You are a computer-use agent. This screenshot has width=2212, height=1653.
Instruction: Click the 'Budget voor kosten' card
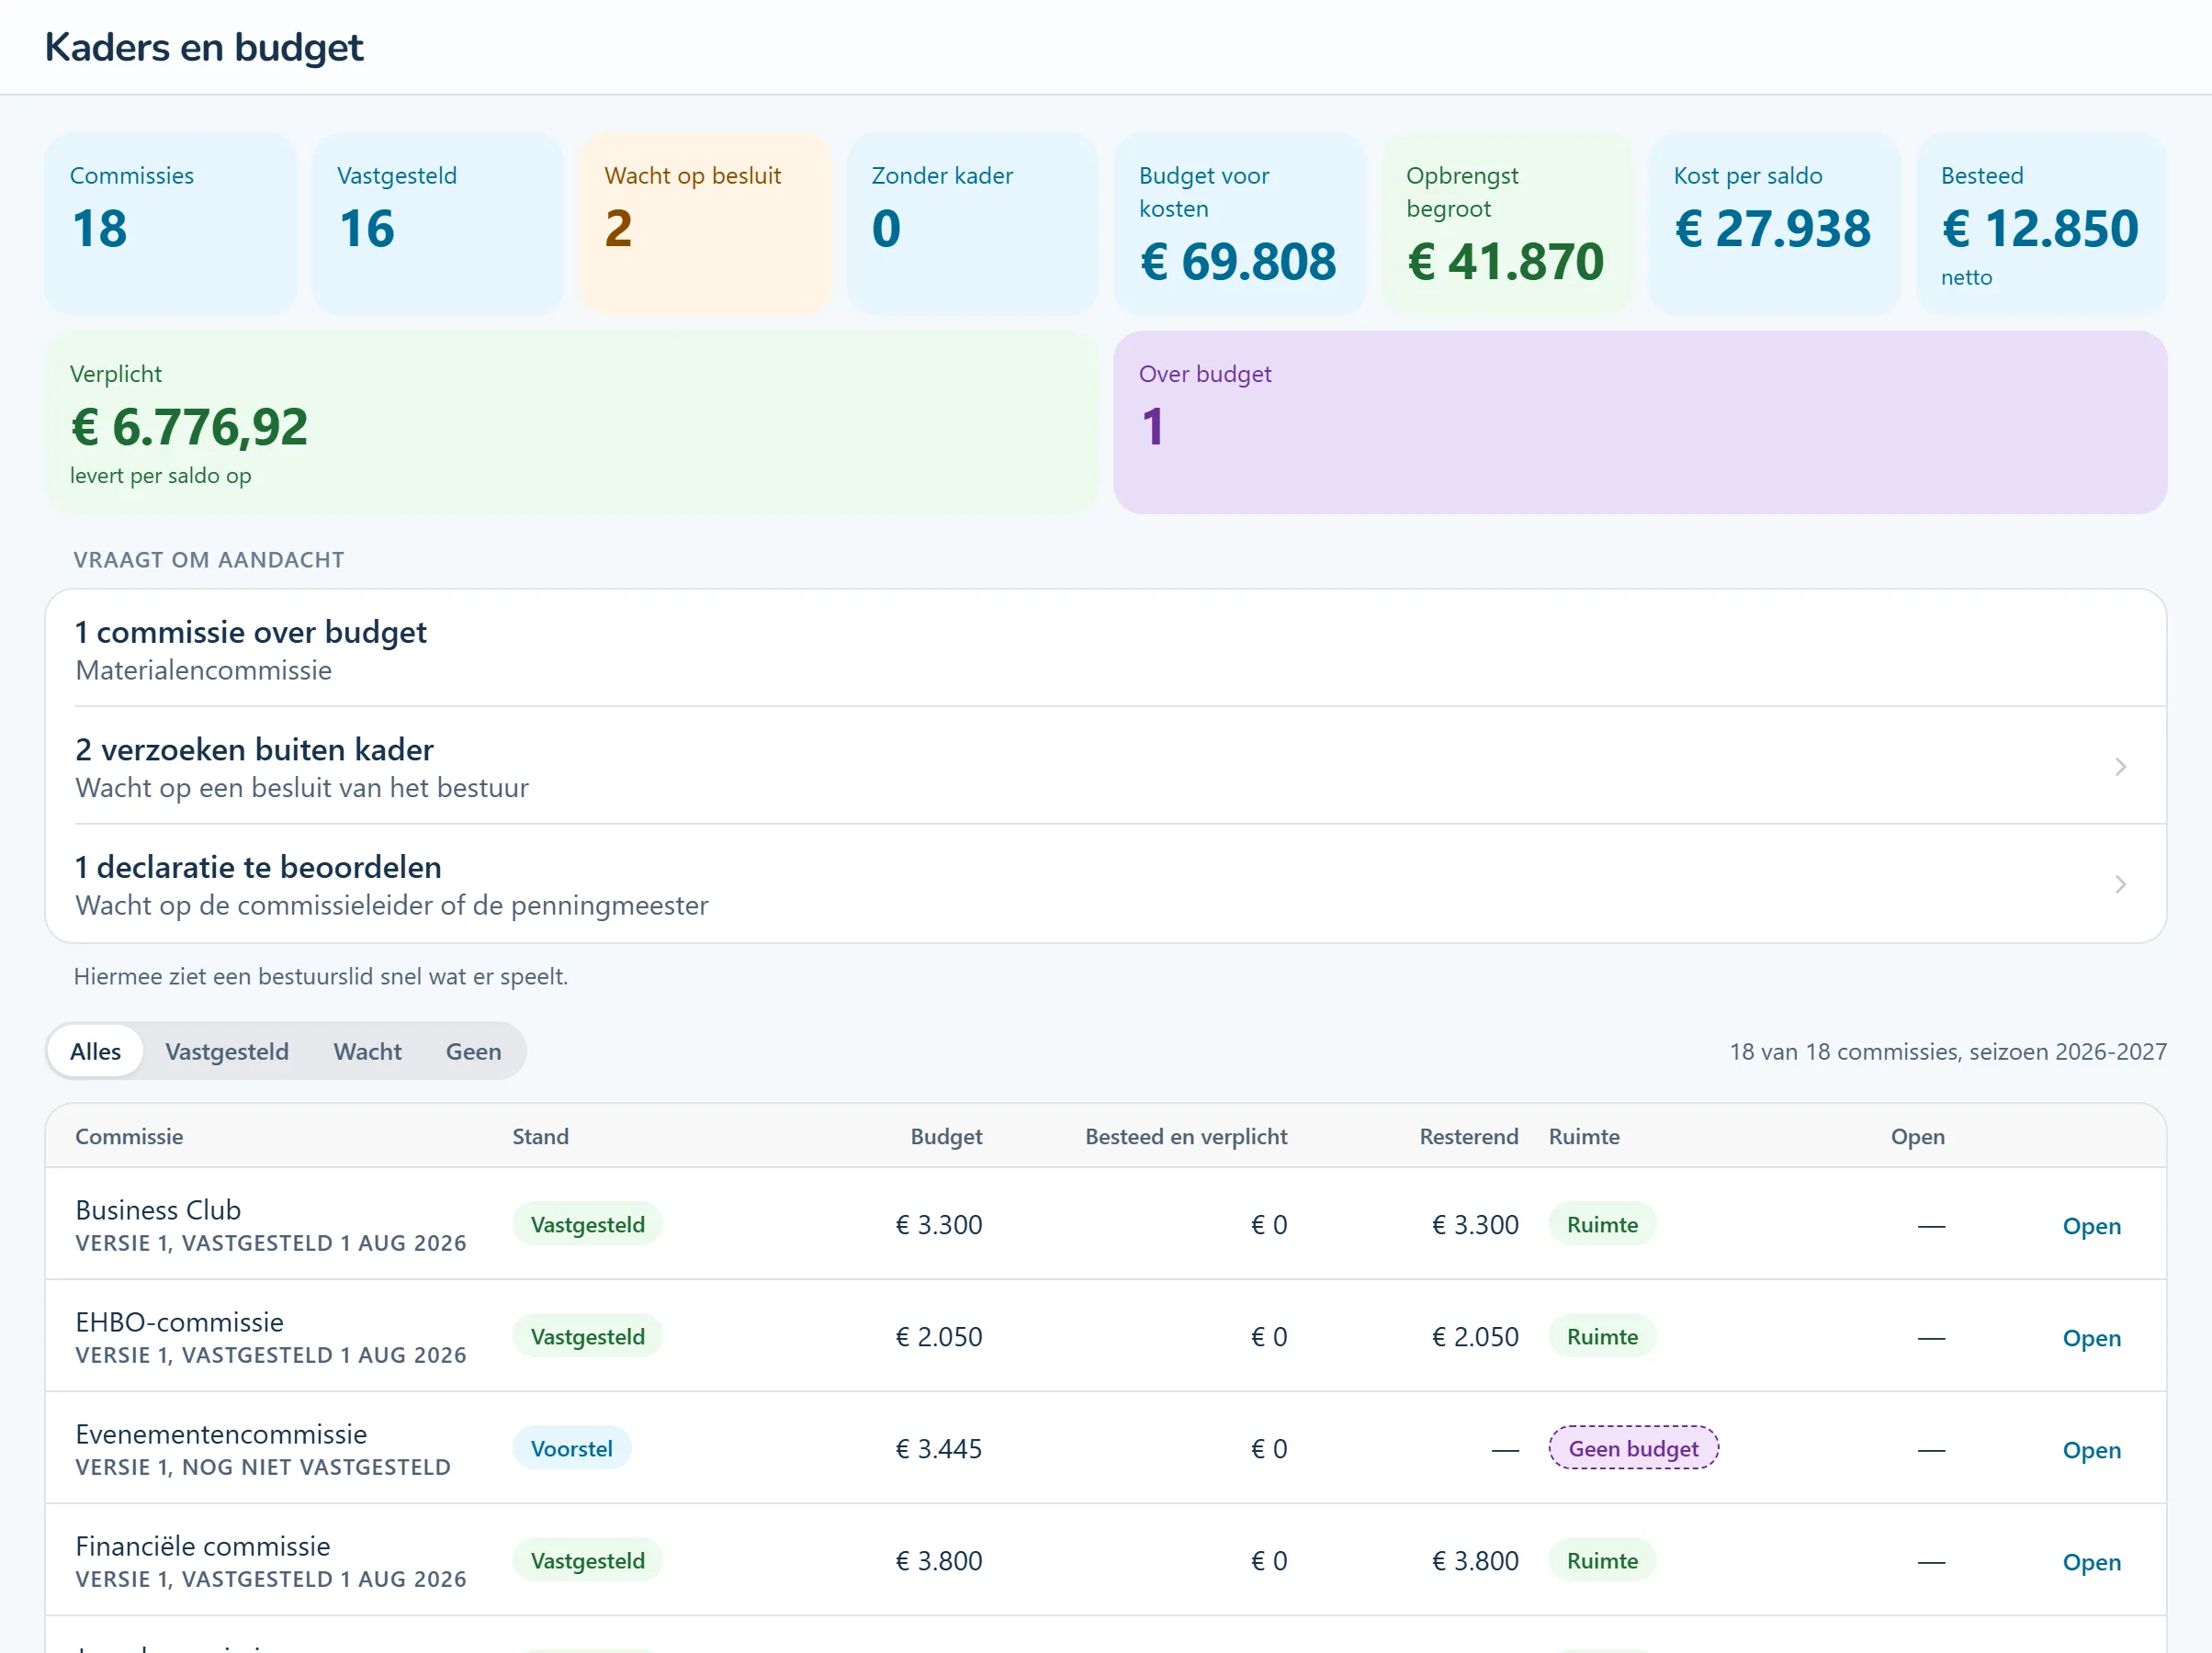(x=1240, y=224)
